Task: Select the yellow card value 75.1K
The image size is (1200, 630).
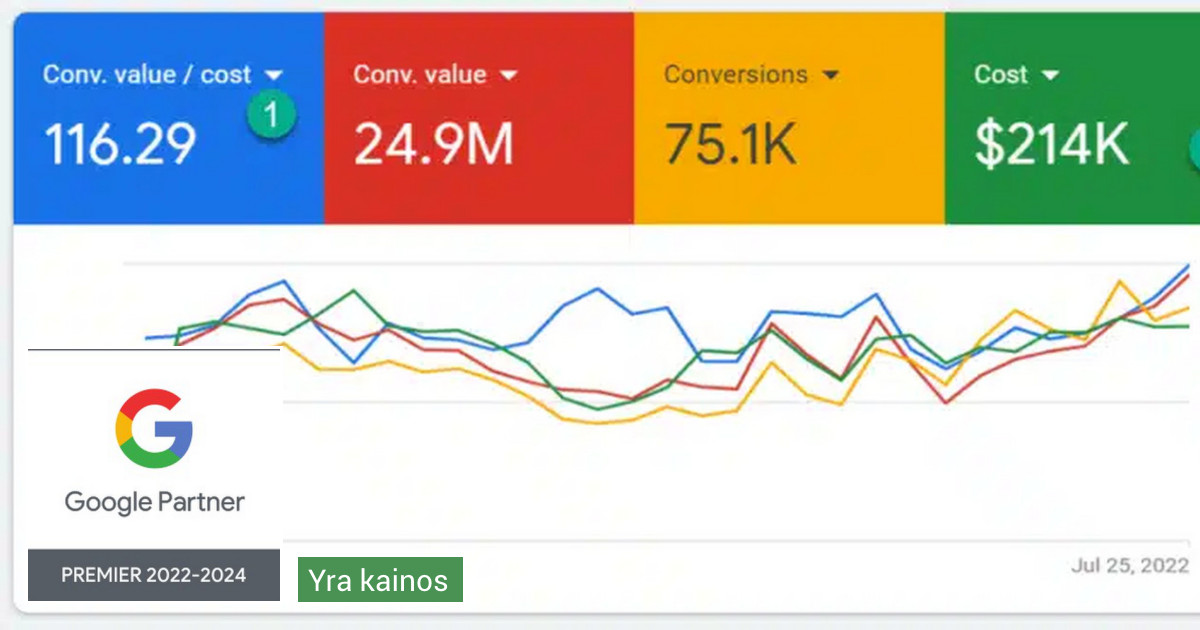Action: pos(731,145)
